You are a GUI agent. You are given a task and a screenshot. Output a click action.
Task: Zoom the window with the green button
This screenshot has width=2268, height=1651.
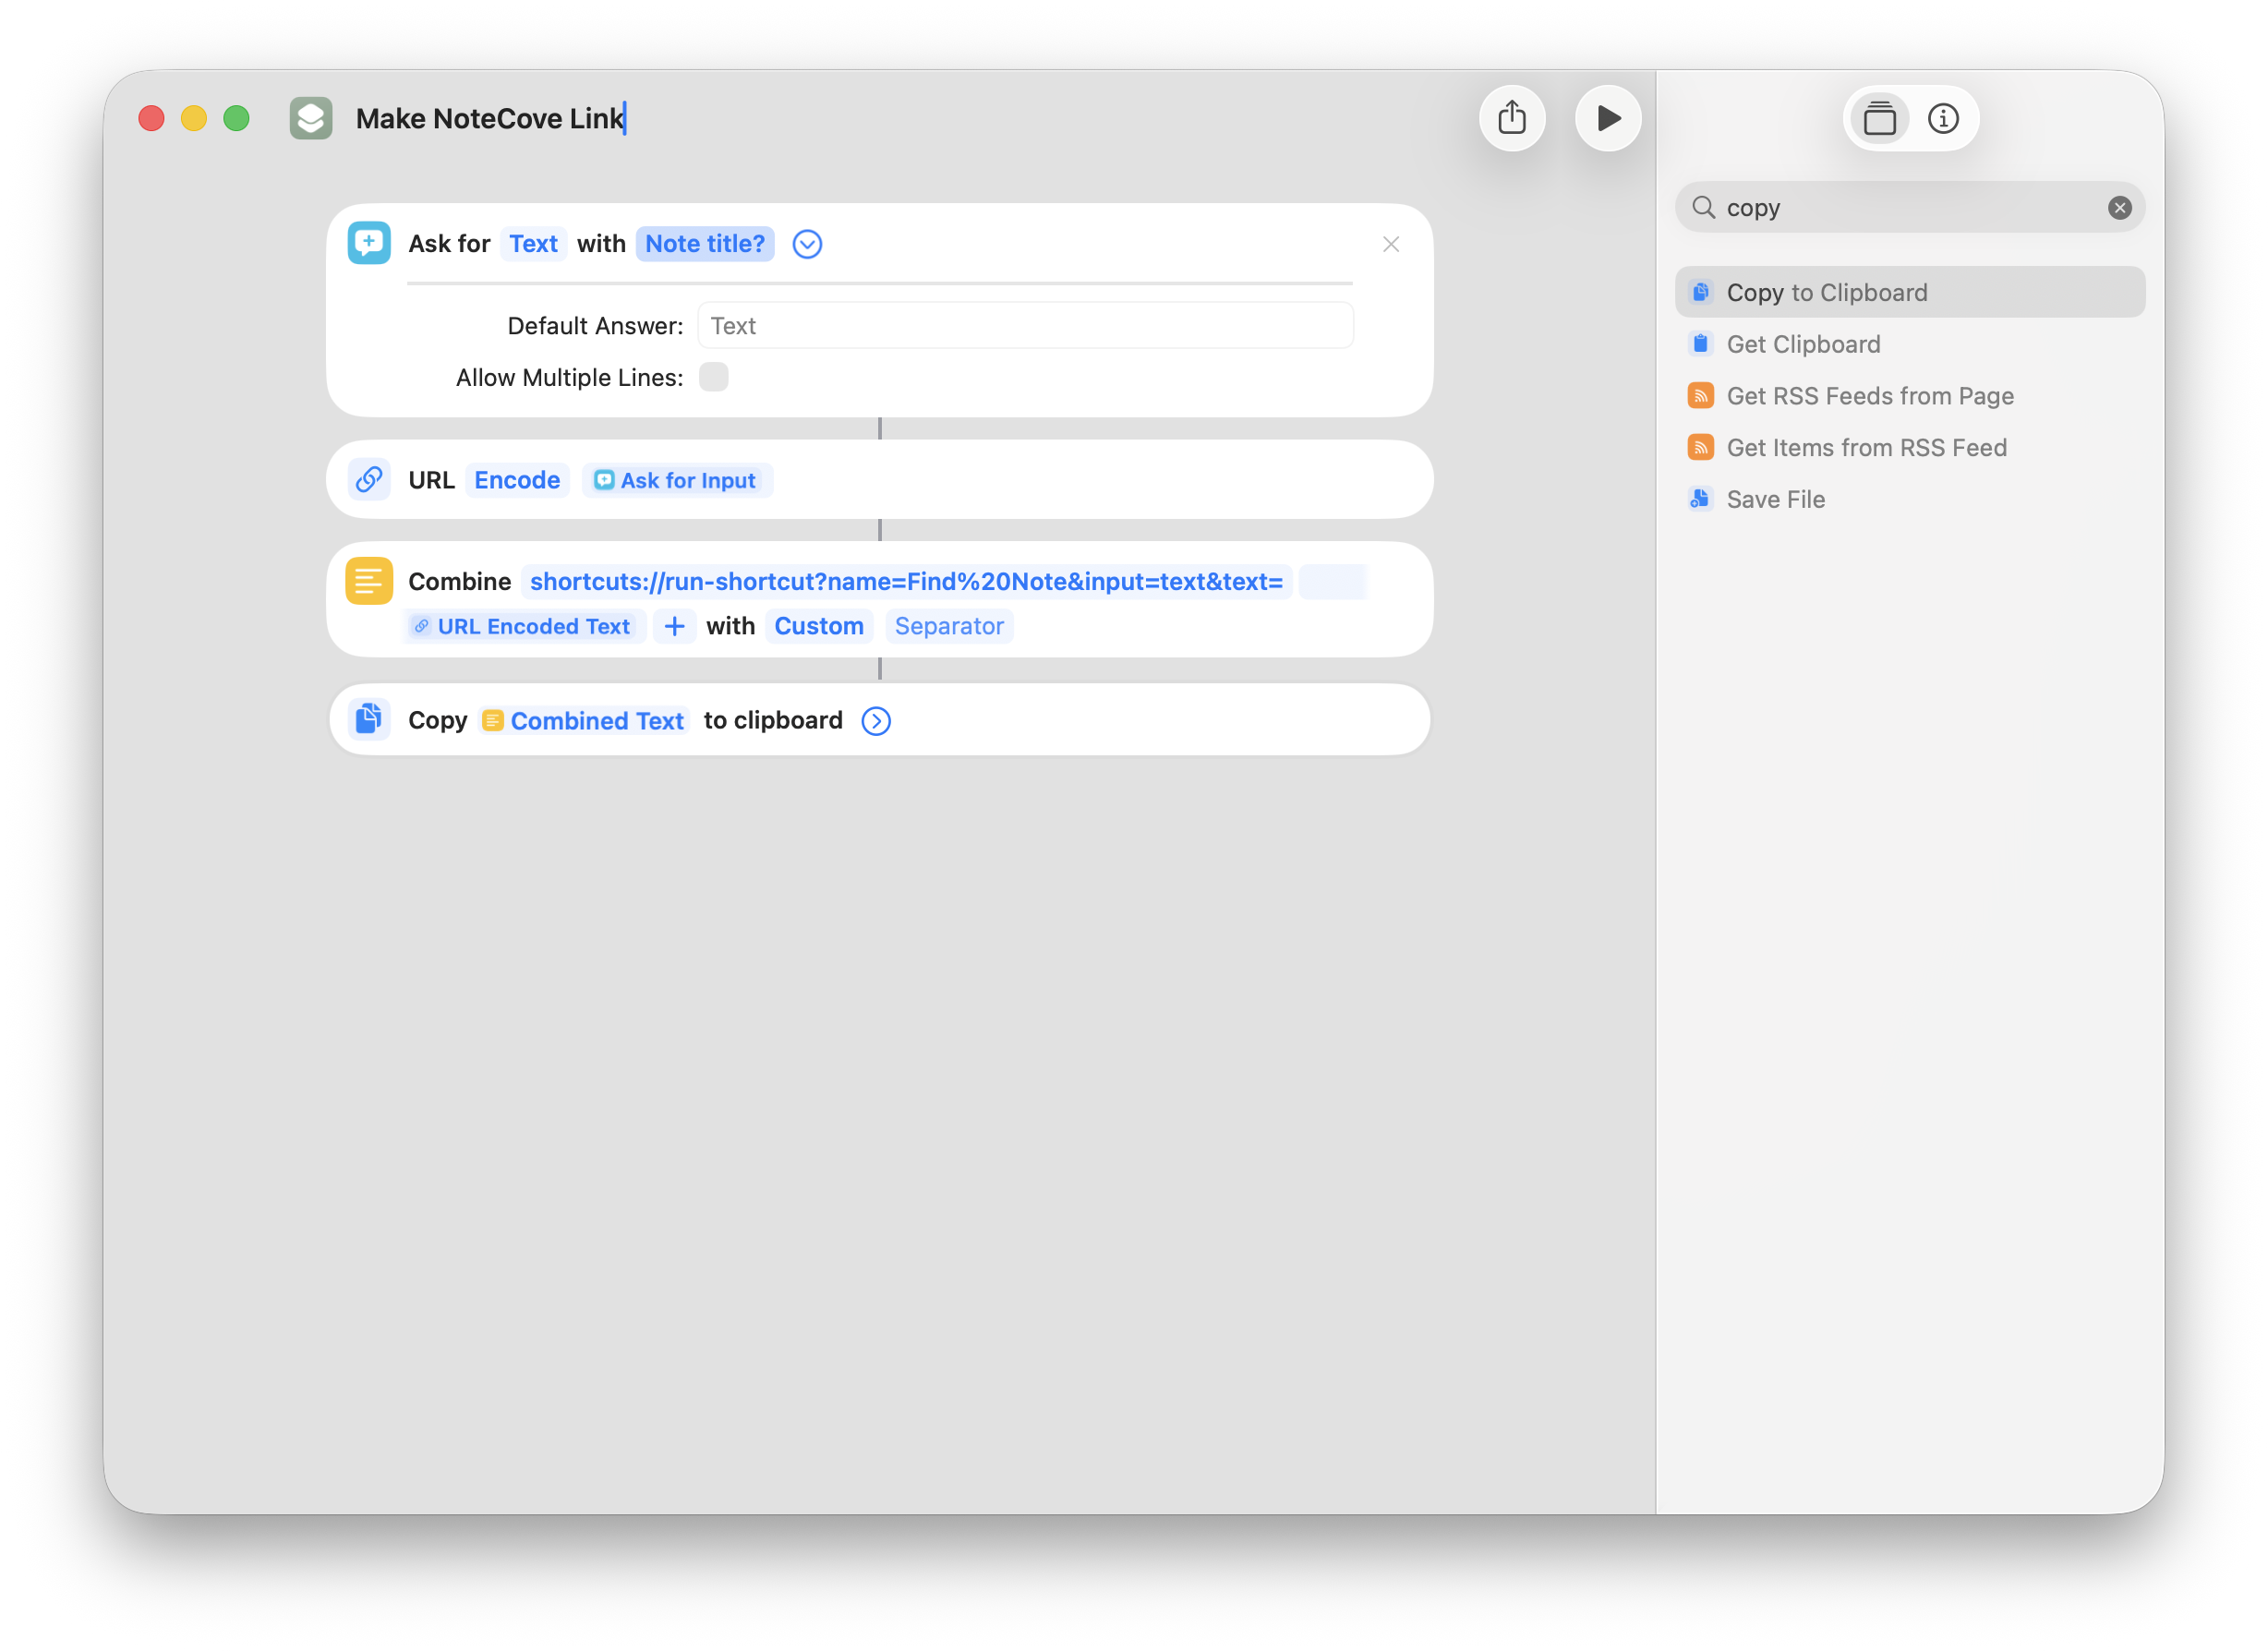236,118
